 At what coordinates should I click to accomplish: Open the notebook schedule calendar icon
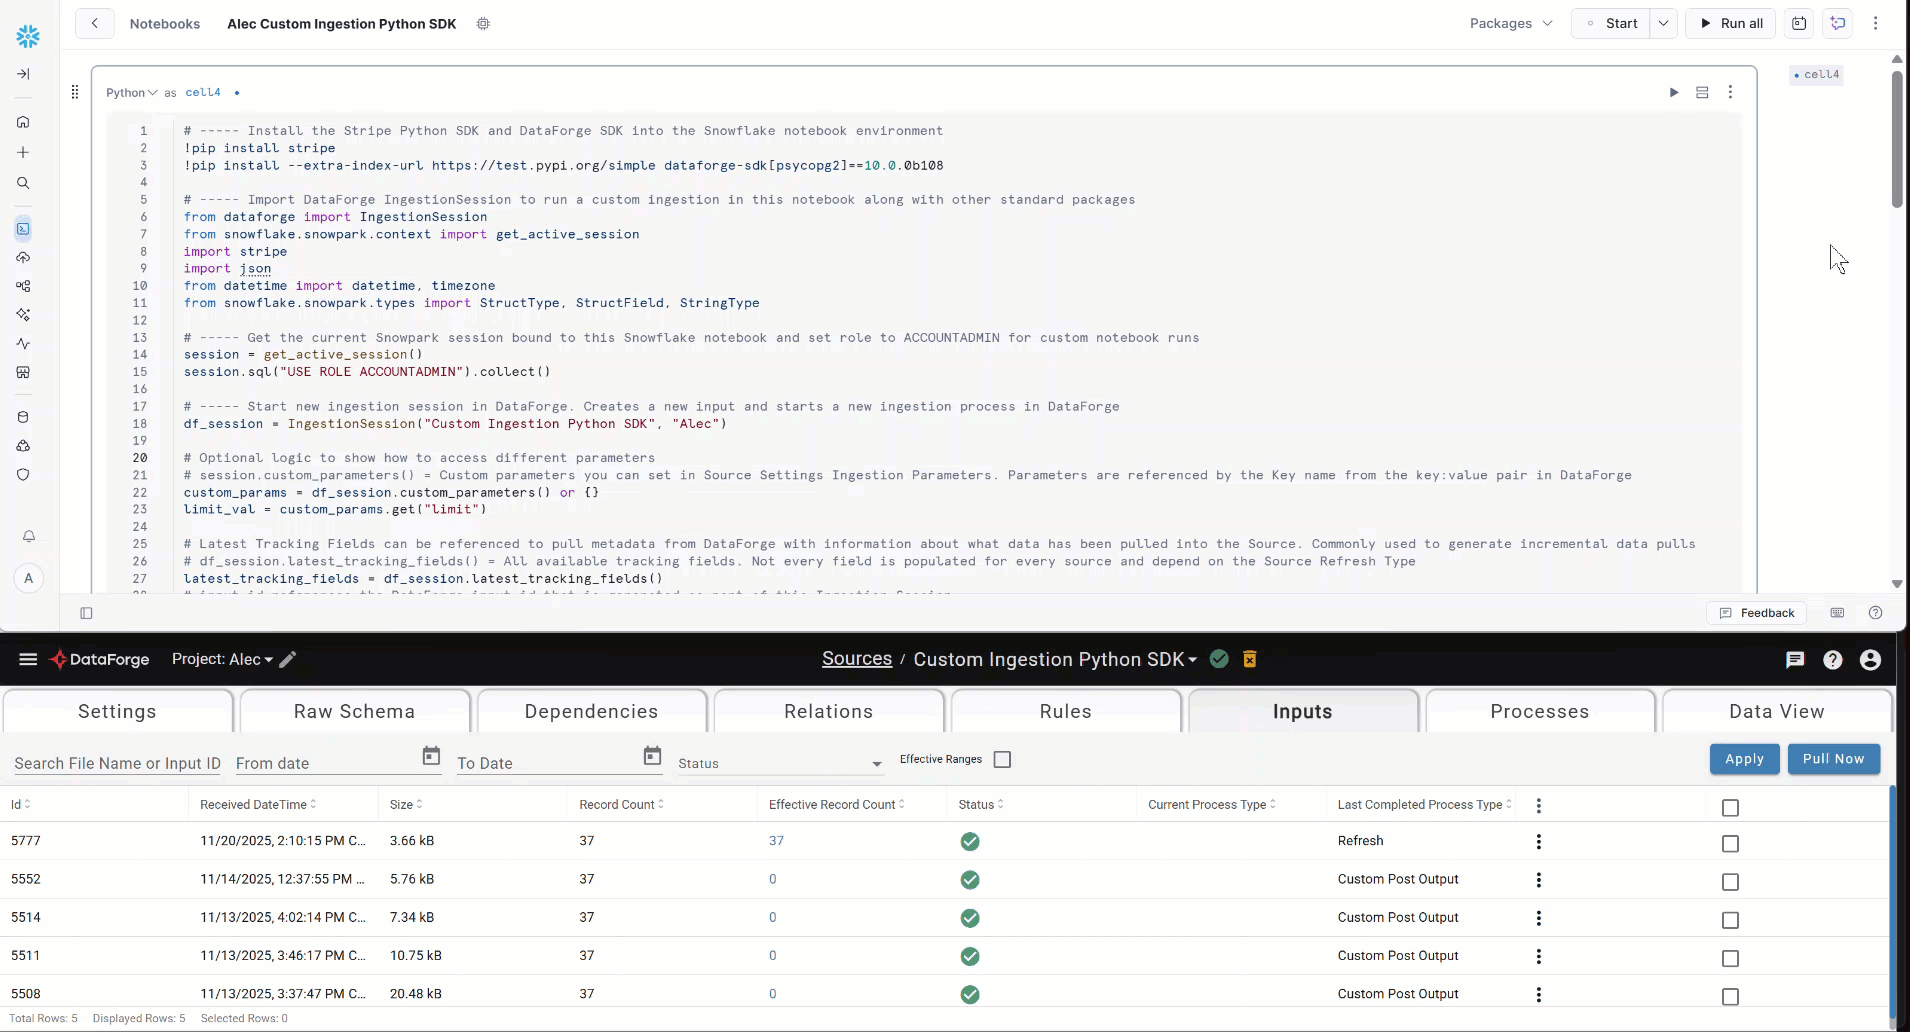(1799, 23)
